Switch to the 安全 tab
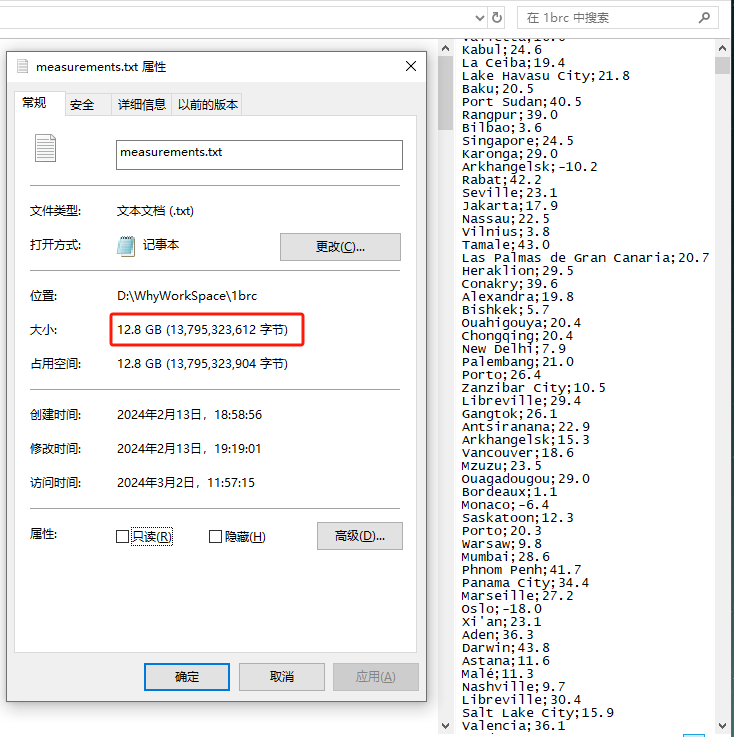The height and width of the screenshot is (737, 734). [x=82, y=104]
